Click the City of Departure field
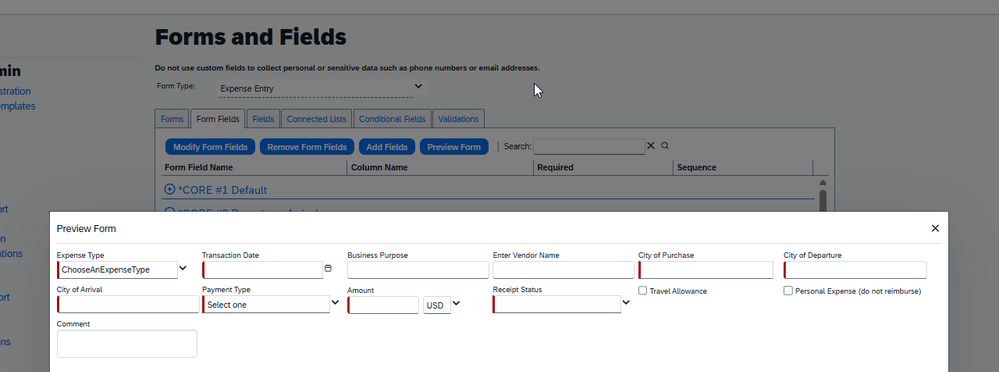The height and width of the screenshot is (372, 999). (x=855, y=270)
